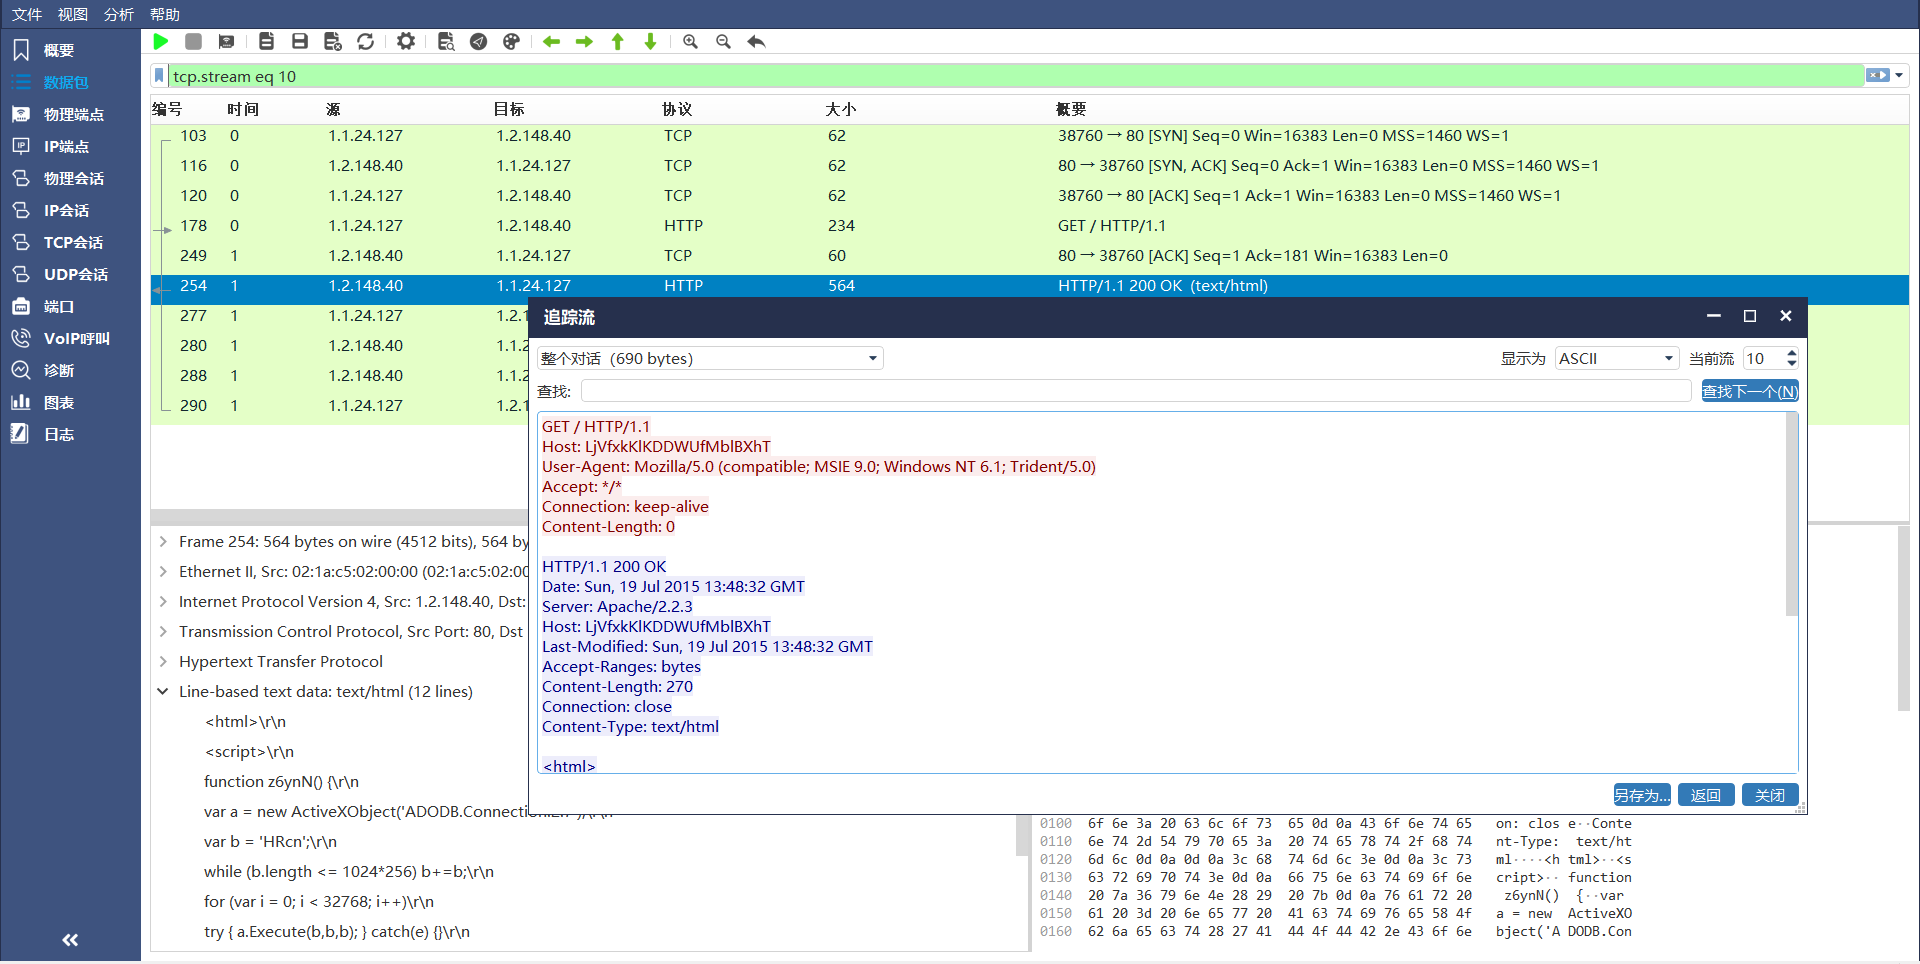Clear or apply filter with blue button
Viewport: 1920px width, 964px height.
click(x=1877, y=75)
